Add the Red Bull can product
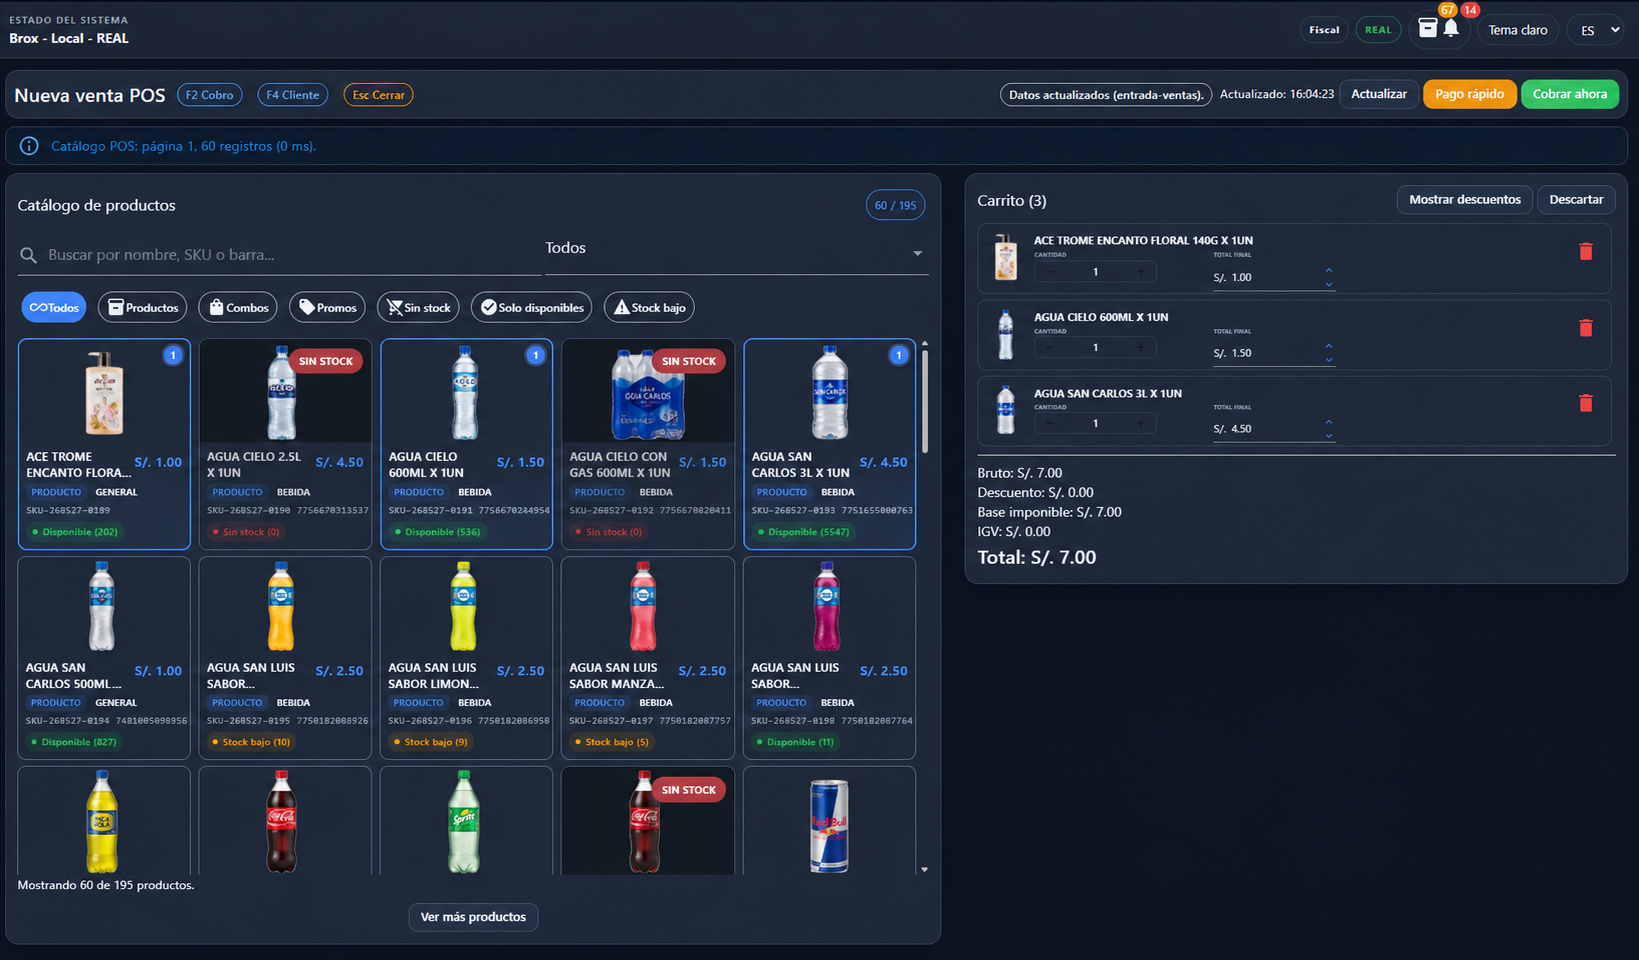Image resolution: width=1639 pixels, height=960 pixels. pyautogui.click(x=830, y=821)
